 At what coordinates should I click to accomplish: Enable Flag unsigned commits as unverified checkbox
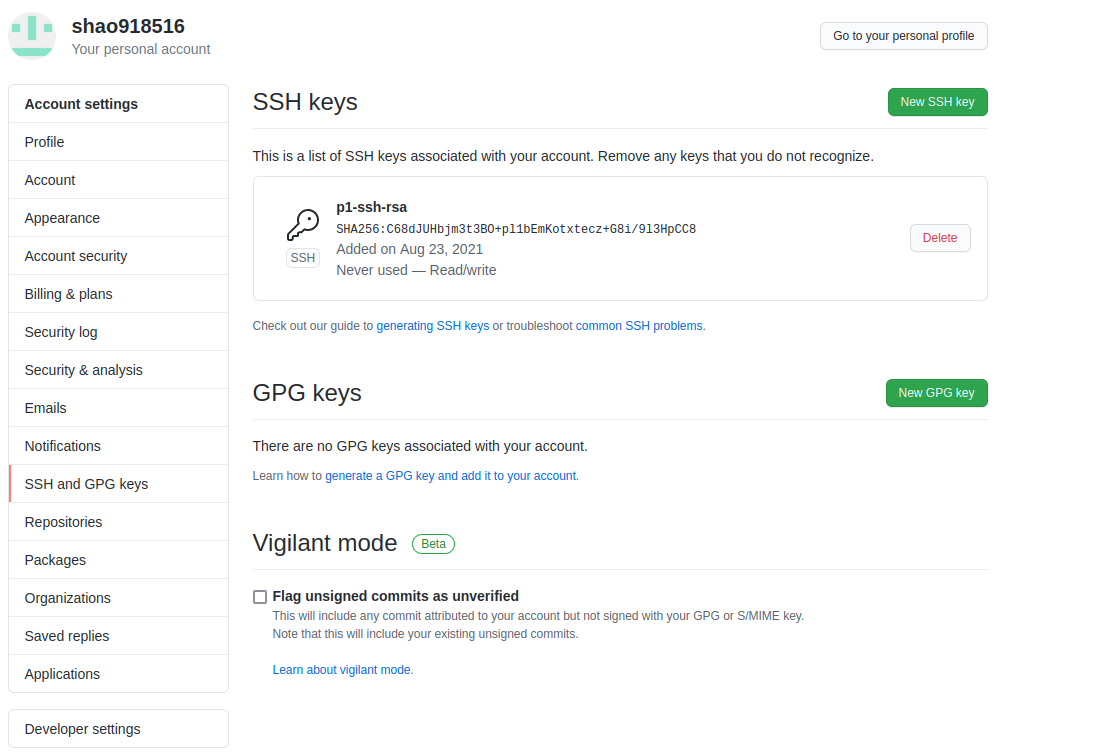(260, 597)
